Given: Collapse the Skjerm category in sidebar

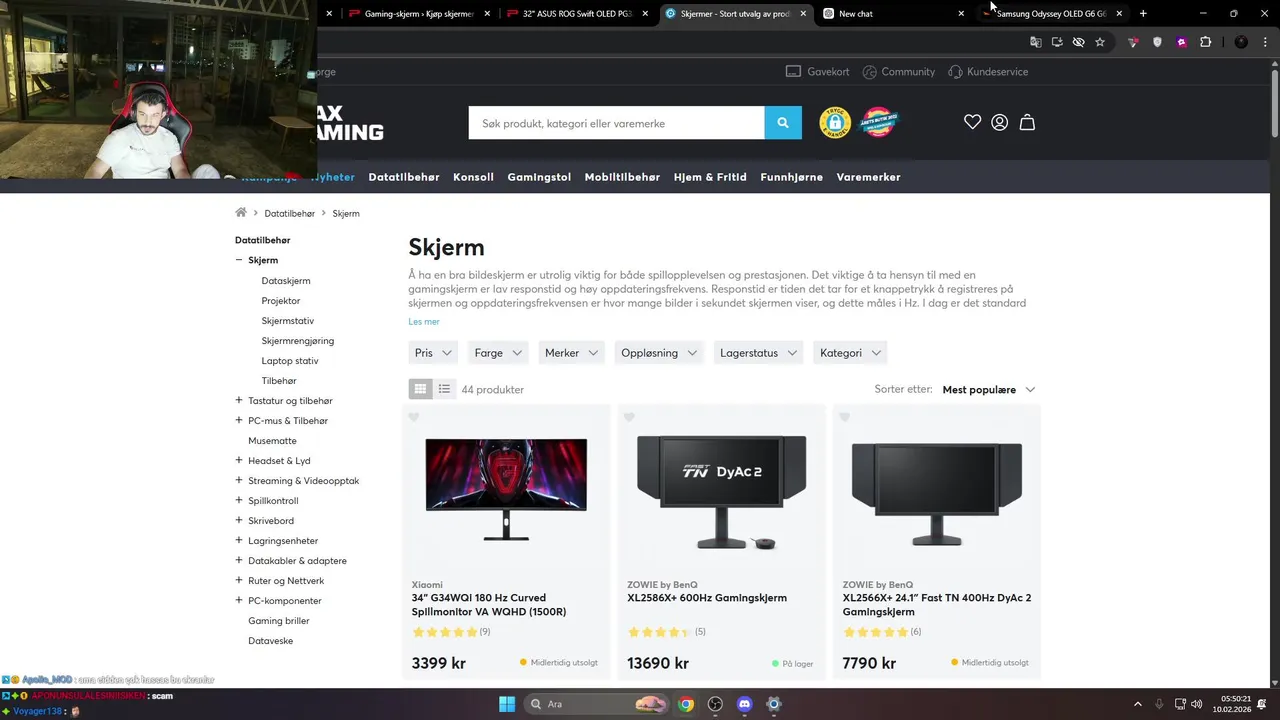Looking at the screenshot, I should click(x=239, y=260).
